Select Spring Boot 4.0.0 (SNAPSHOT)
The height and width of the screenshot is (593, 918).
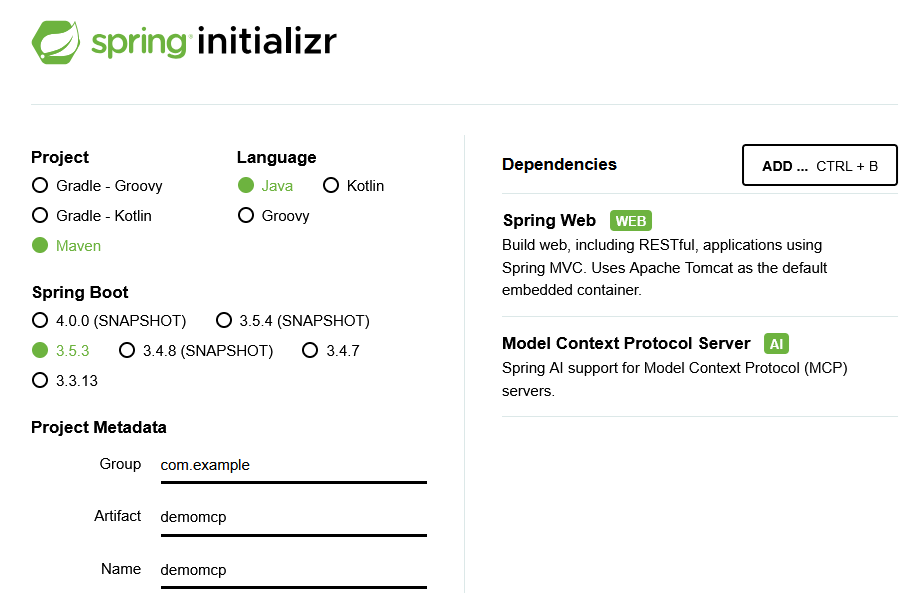40,320
